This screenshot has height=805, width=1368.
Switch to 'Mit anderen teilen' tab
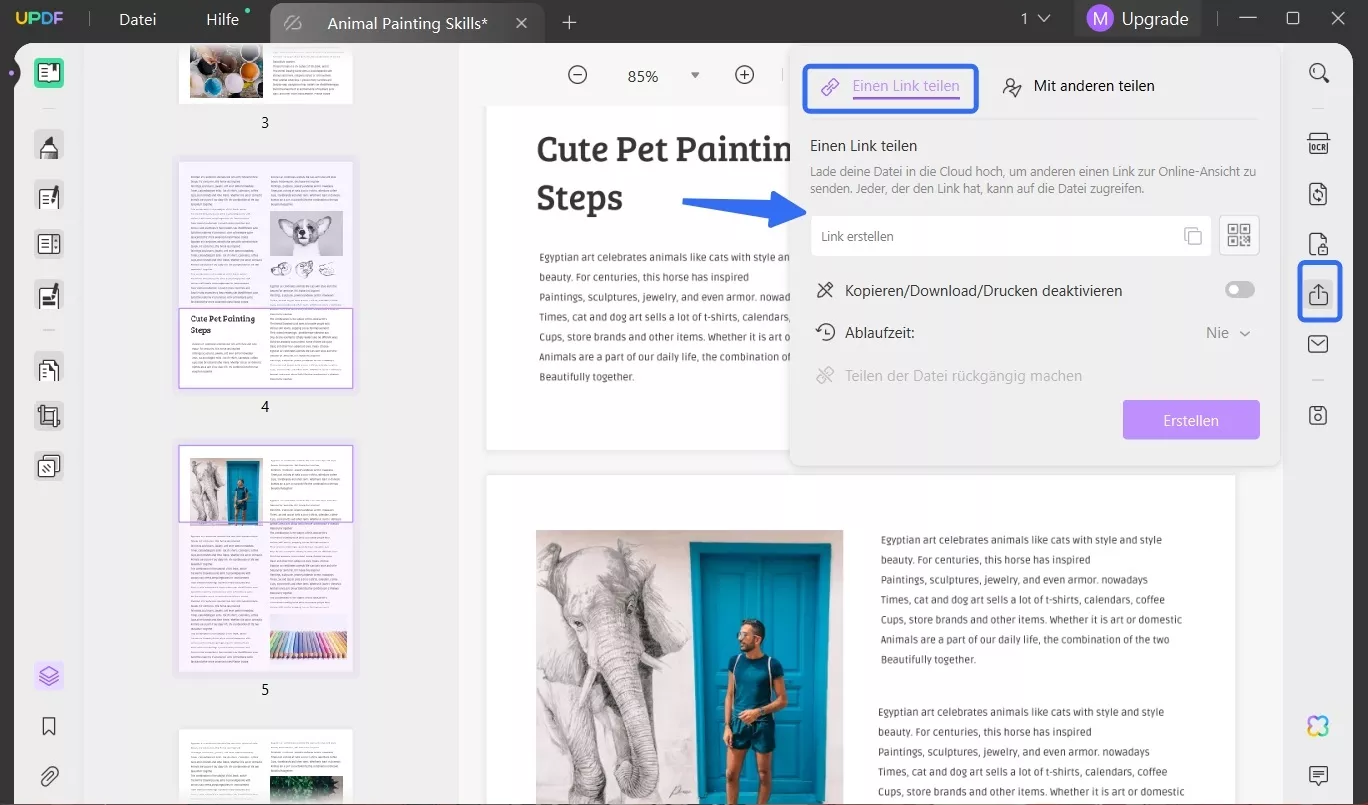pos(1080,87)
